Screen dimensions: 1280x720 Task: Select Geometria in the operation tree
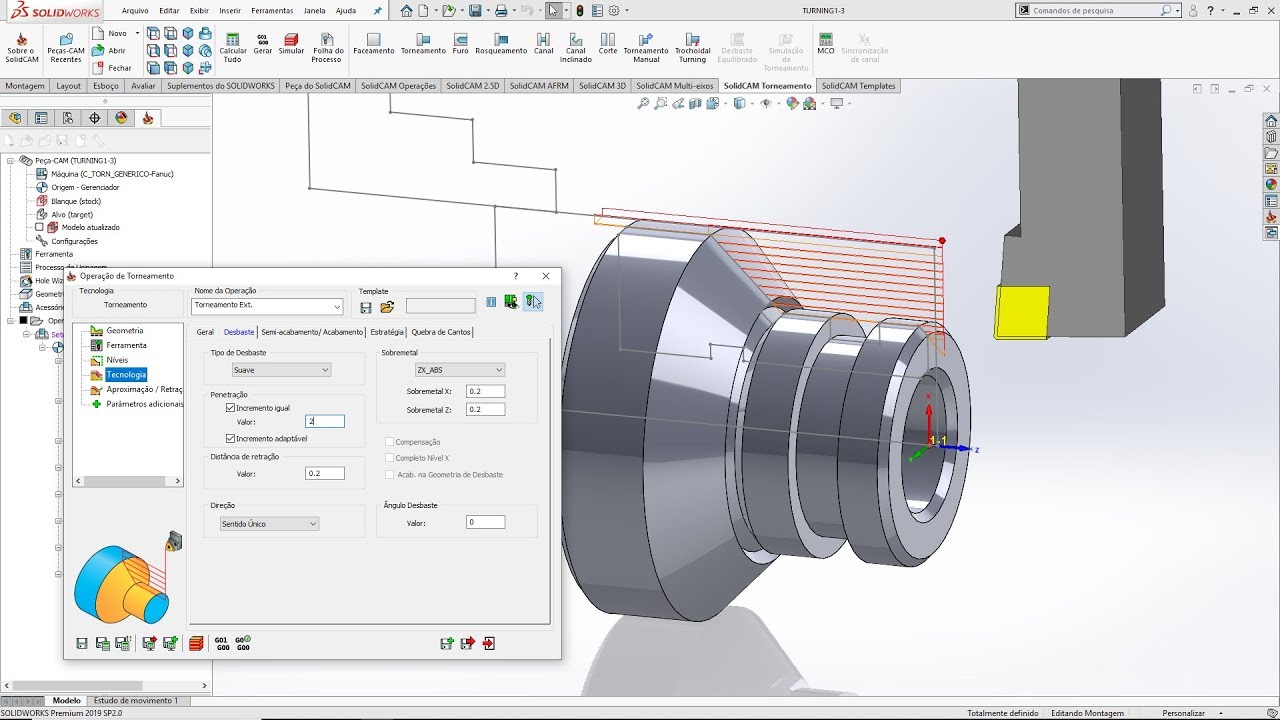coord(125,331)
